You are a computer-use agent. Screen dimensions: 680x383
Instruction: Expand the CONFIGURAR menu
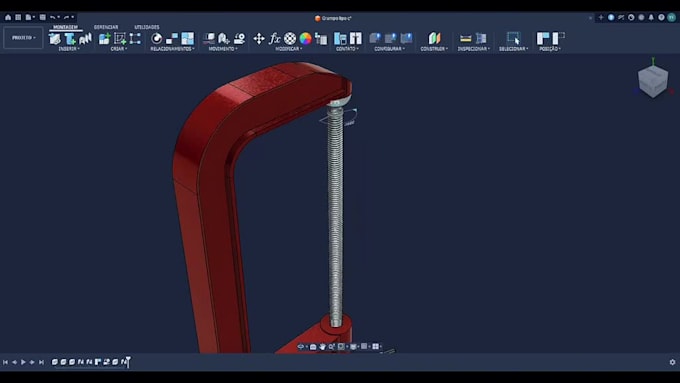390,49
